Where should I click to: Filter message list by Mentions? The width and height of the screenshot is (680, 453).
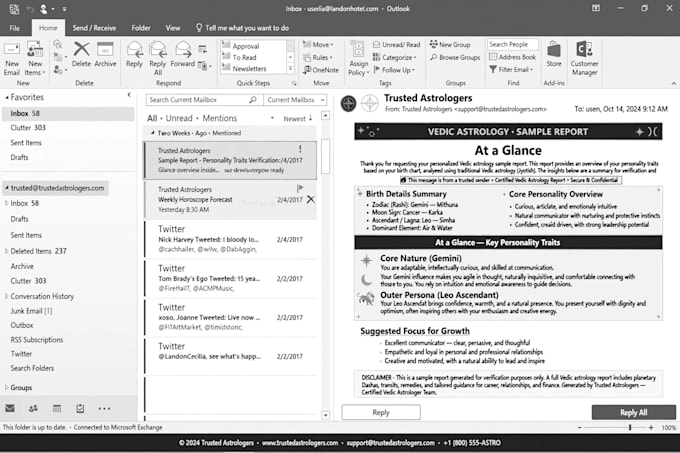pyautogui.click(x=219, y=118)
